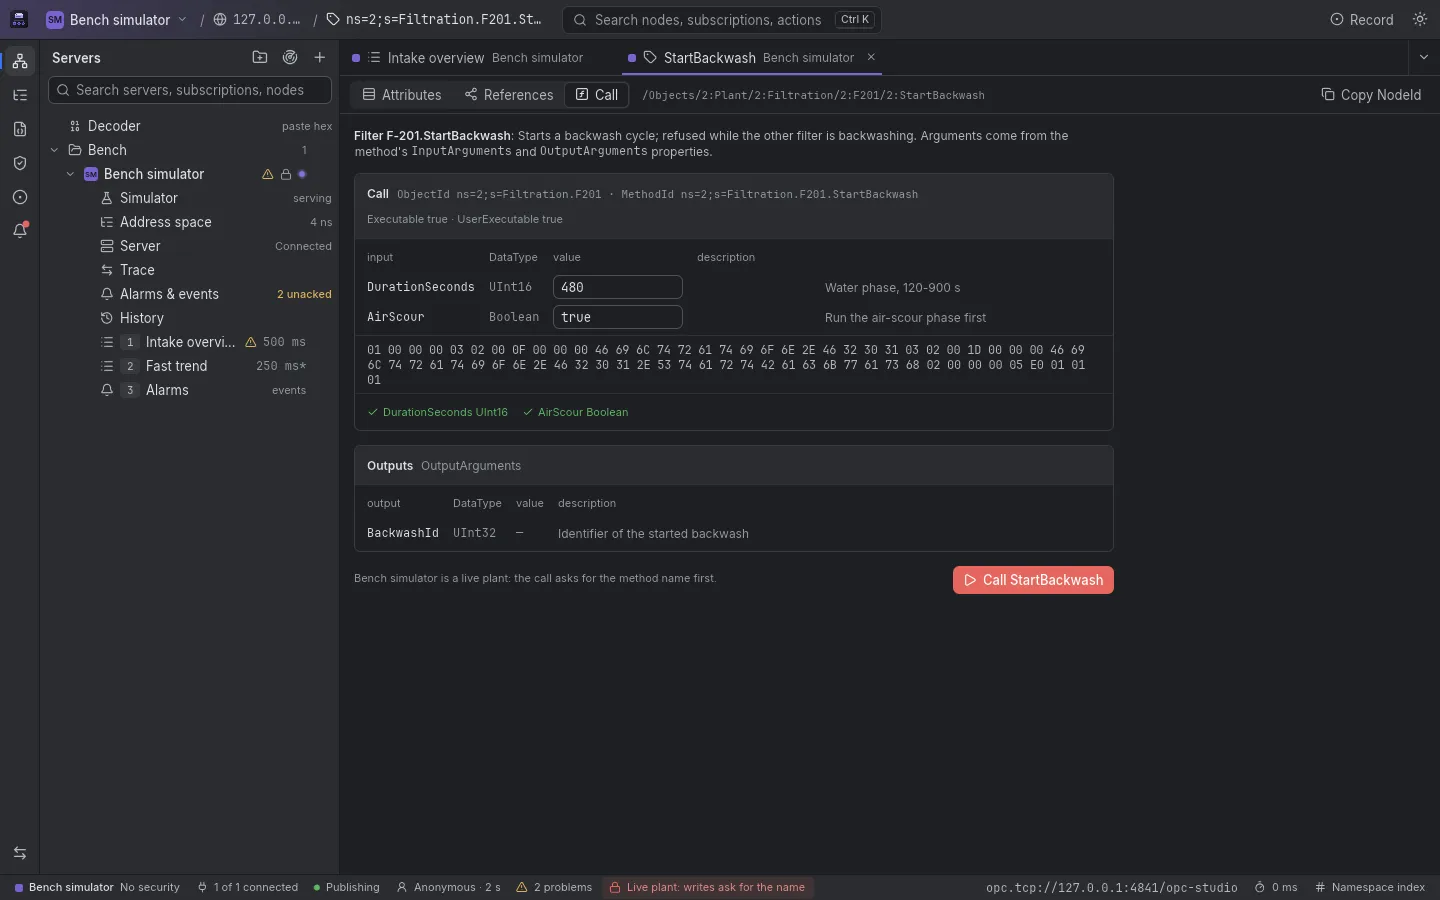Screen dimensions: 1440x900
Task: Start recording with the Record button
Action: click(x=1362, y=20)
